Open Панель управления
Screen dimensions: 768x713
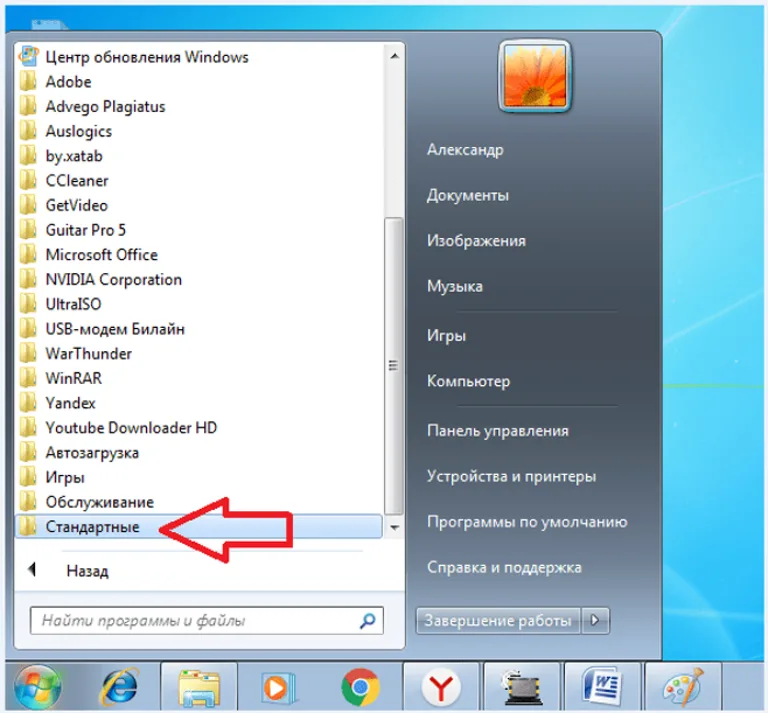click(498, 431)
